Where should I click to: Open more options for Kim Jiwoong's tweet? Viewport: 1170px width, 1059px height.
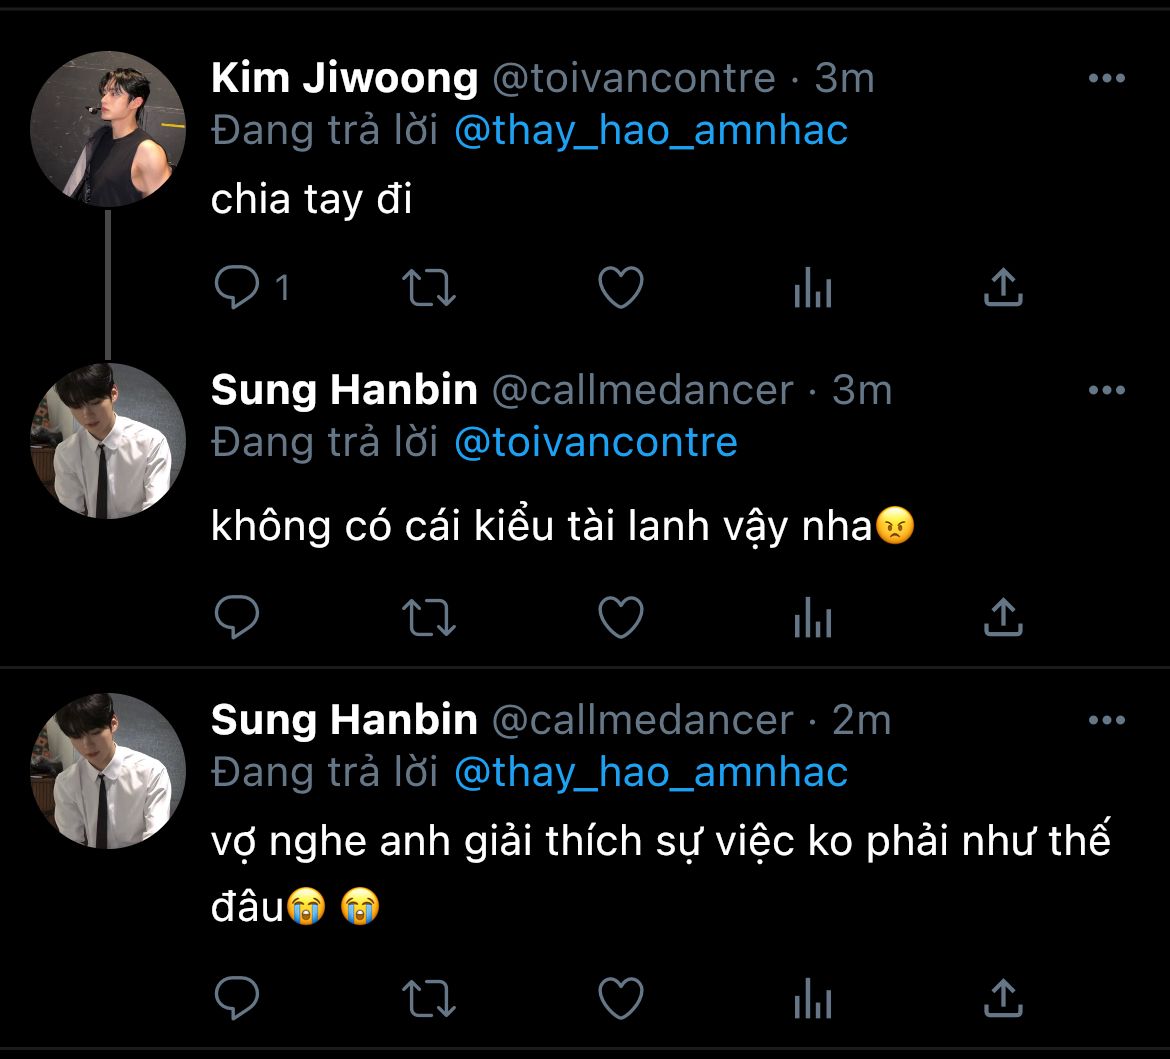point(1106,79)
